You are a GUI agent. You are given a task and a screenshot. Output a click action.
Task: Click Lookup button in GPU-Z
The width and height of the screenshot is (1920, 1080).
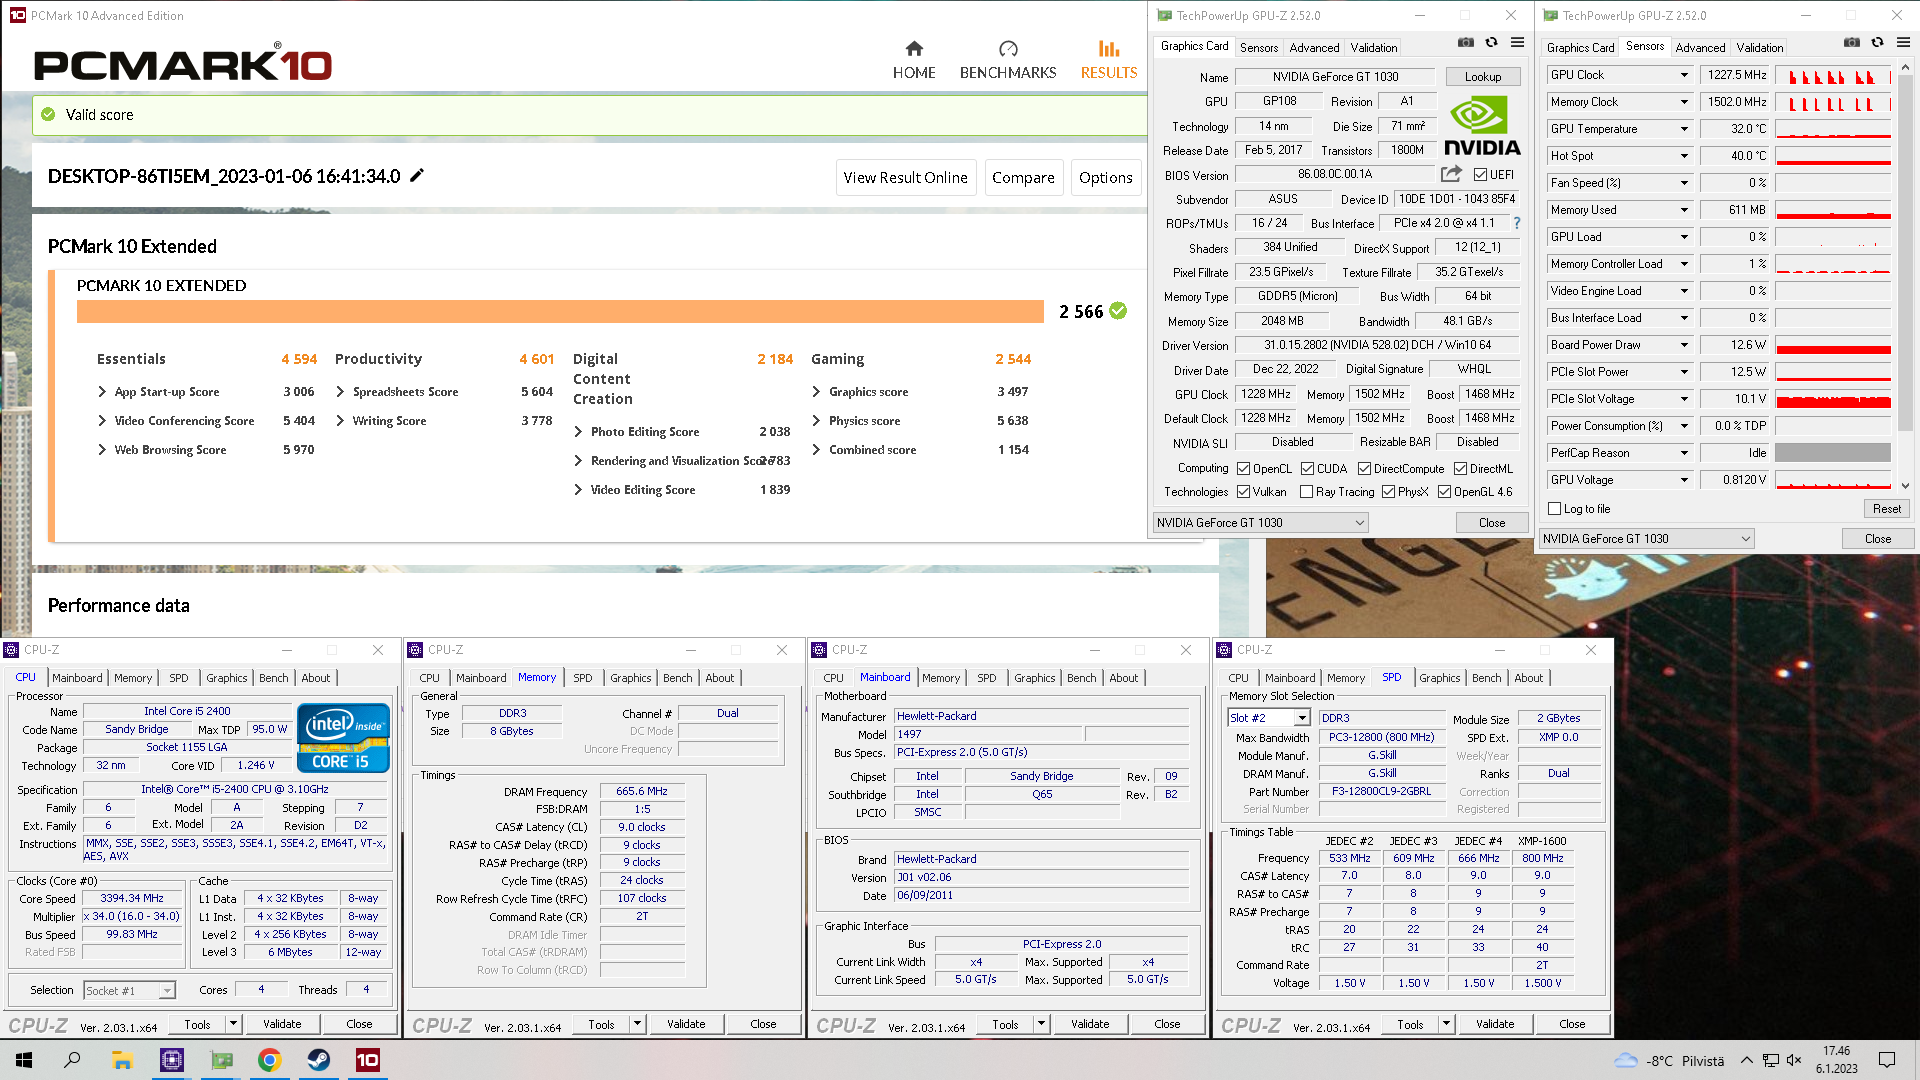tap(1483, 77)
